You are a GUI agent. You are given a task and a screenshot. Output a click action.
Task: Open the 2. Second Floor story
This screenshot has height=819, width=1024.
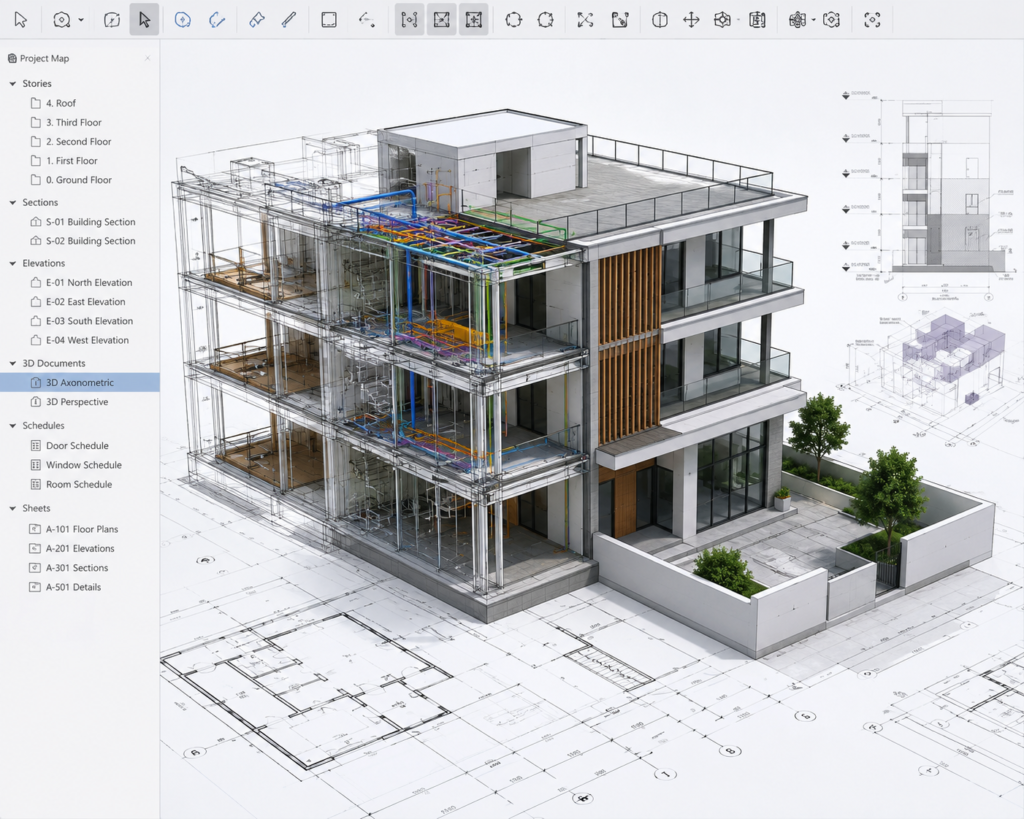click(x=80, y=141)
